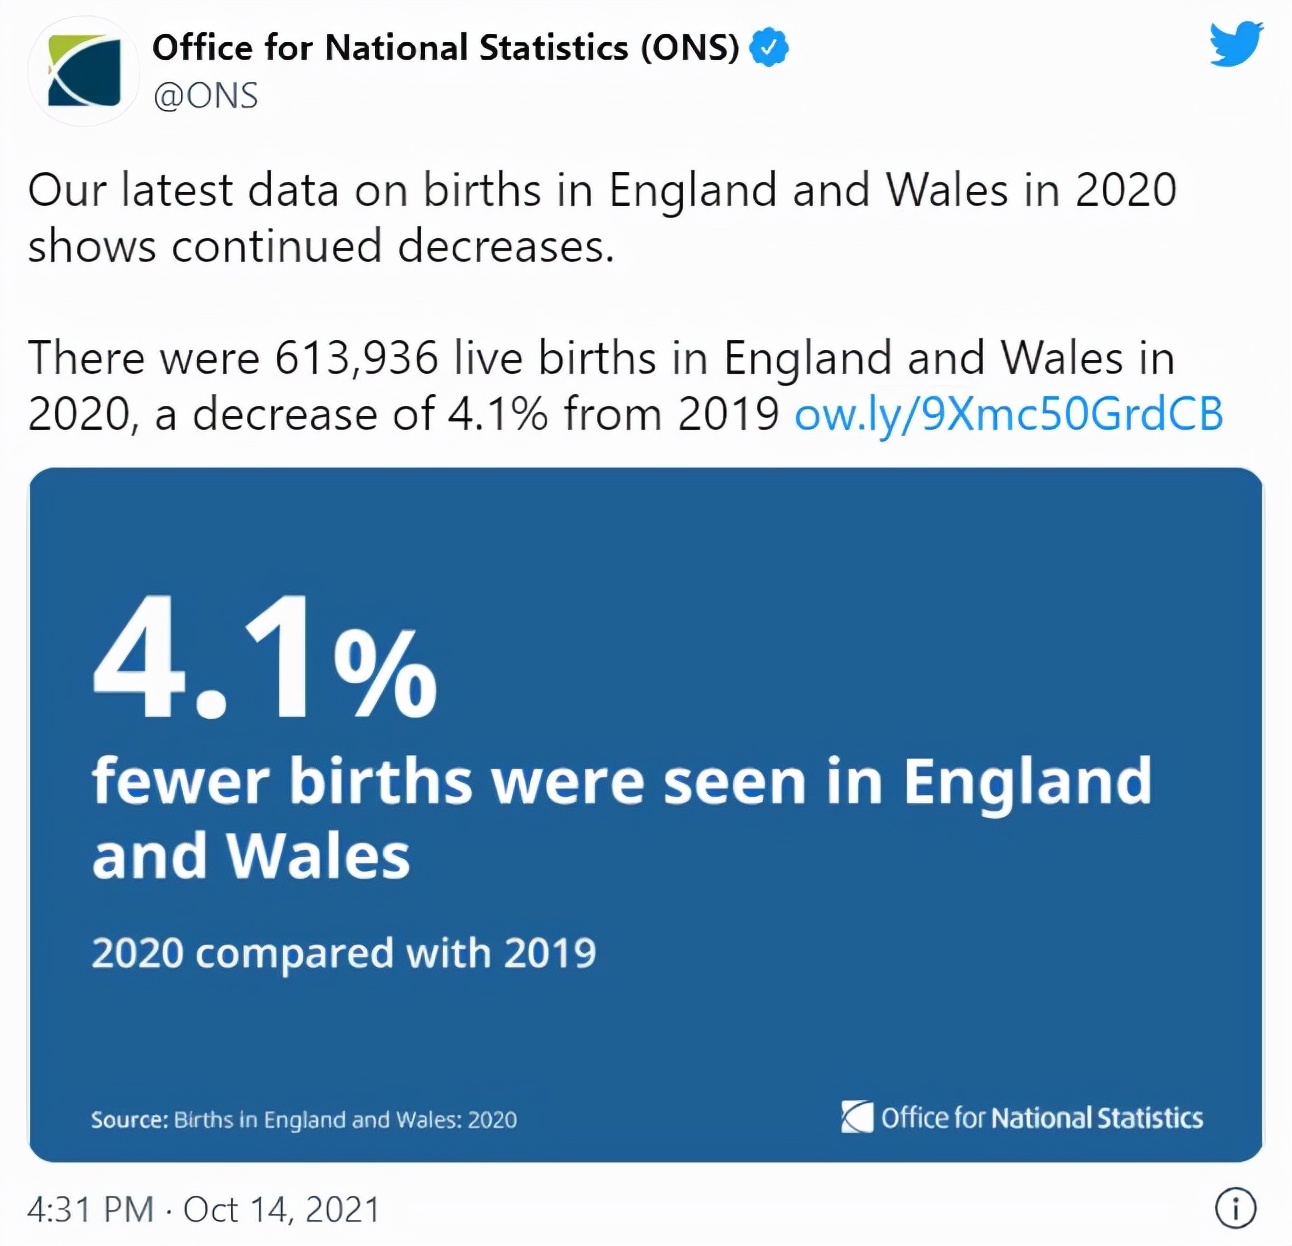The height and width of the screenshot is (1246, 1292).
Task: Click the '2020 compared with 2019' caption
Action: (344, 953)
